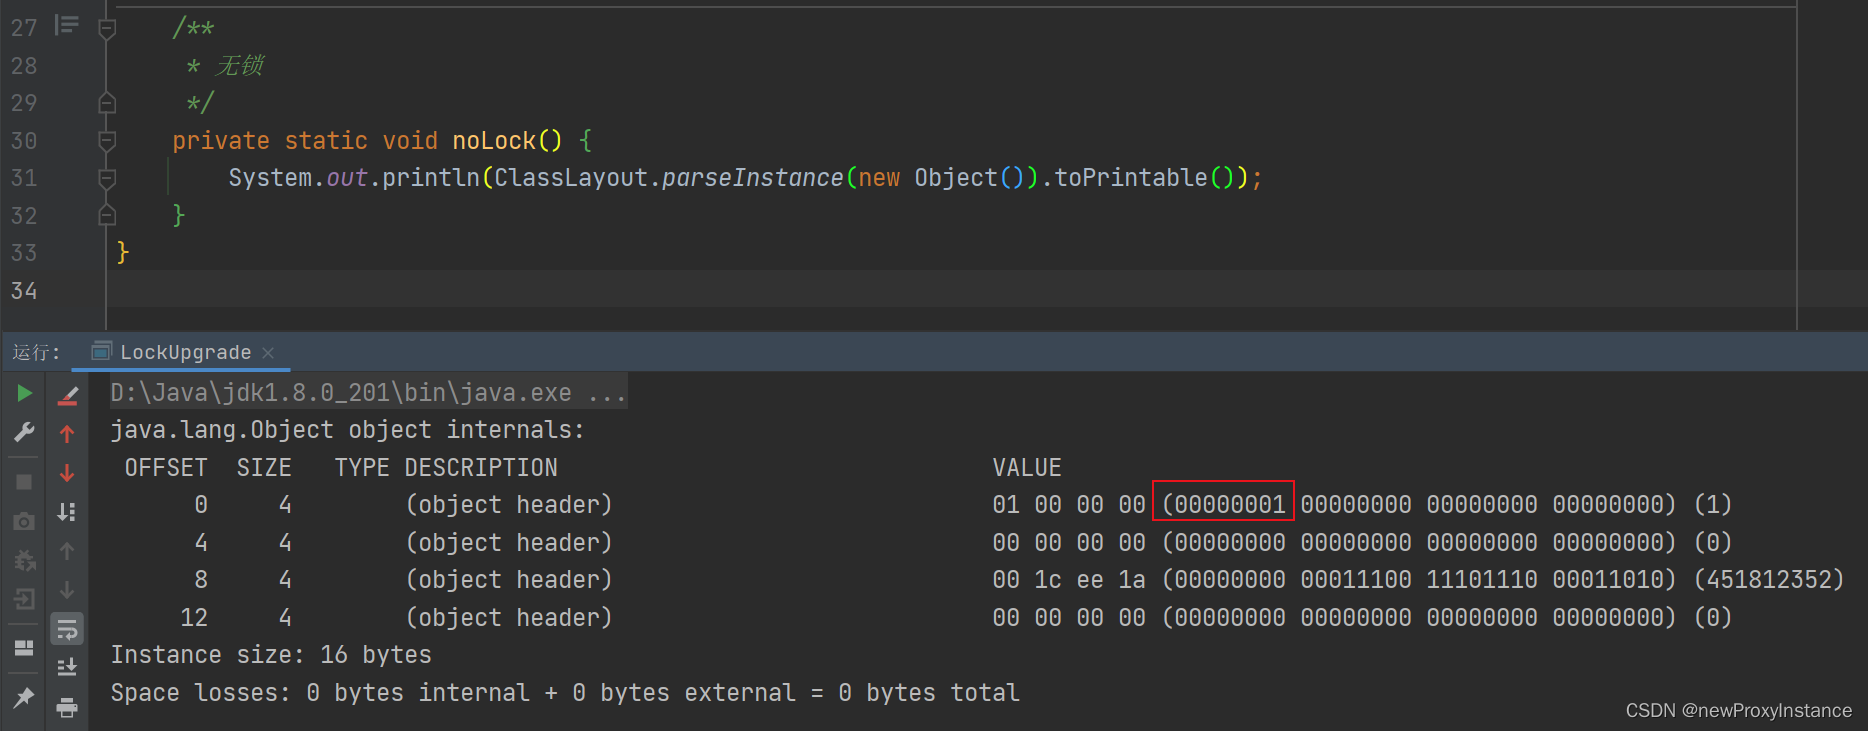Click the toPrintable call in code
Viewport: 1868px width, 731px height.
click(x=1131, y=178)
